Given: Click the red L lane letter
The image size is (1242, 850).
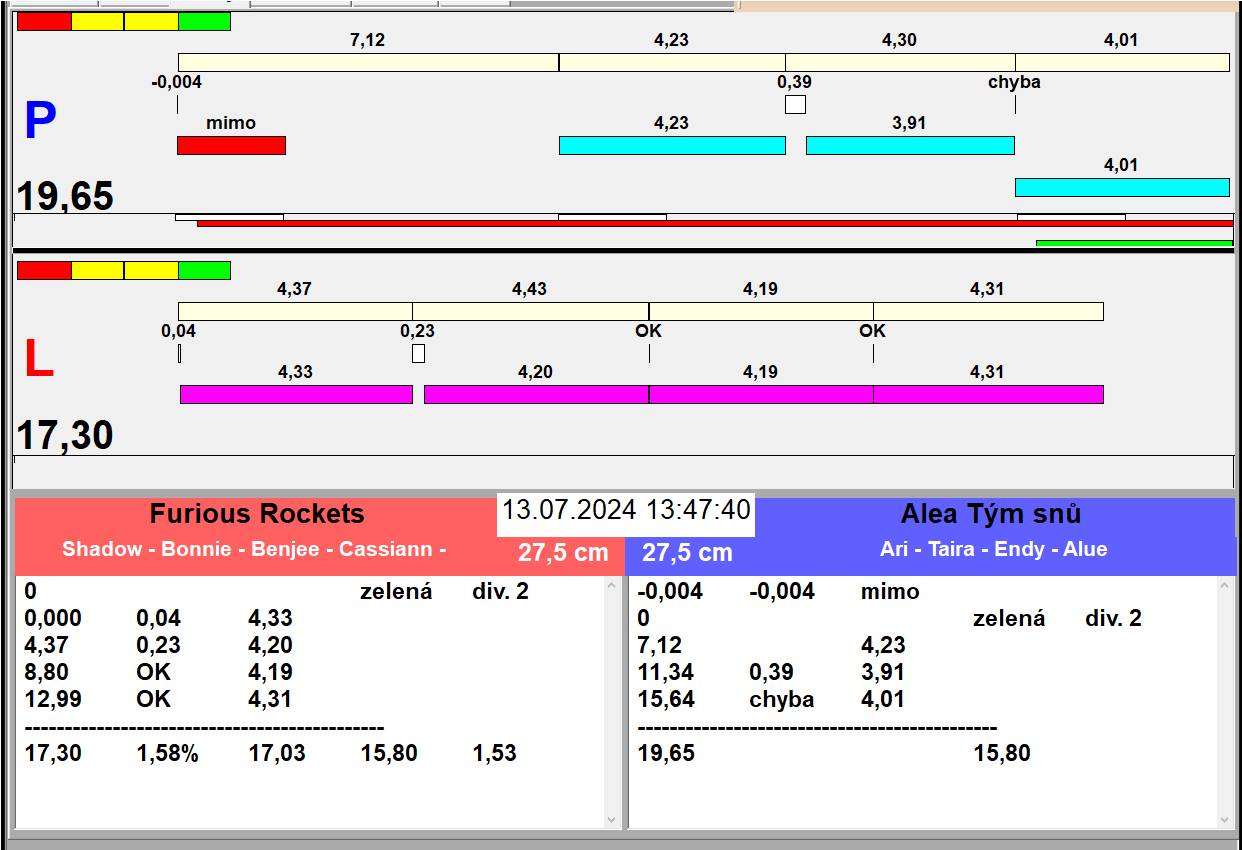Looking at the screenshot, I should coord(39,360).
